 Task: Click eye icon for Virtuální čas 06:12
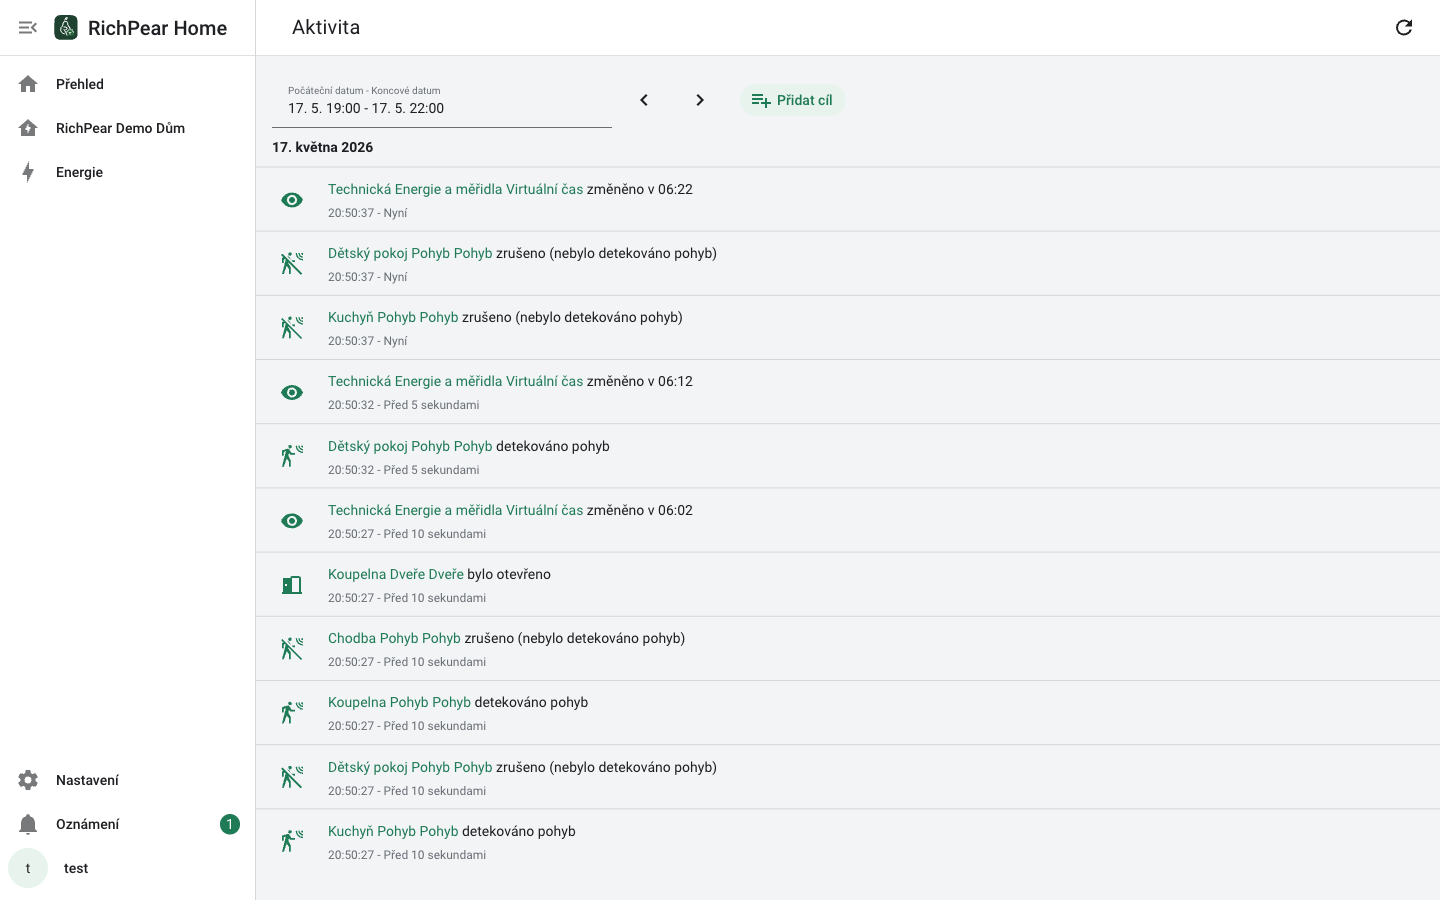[292, 392]
